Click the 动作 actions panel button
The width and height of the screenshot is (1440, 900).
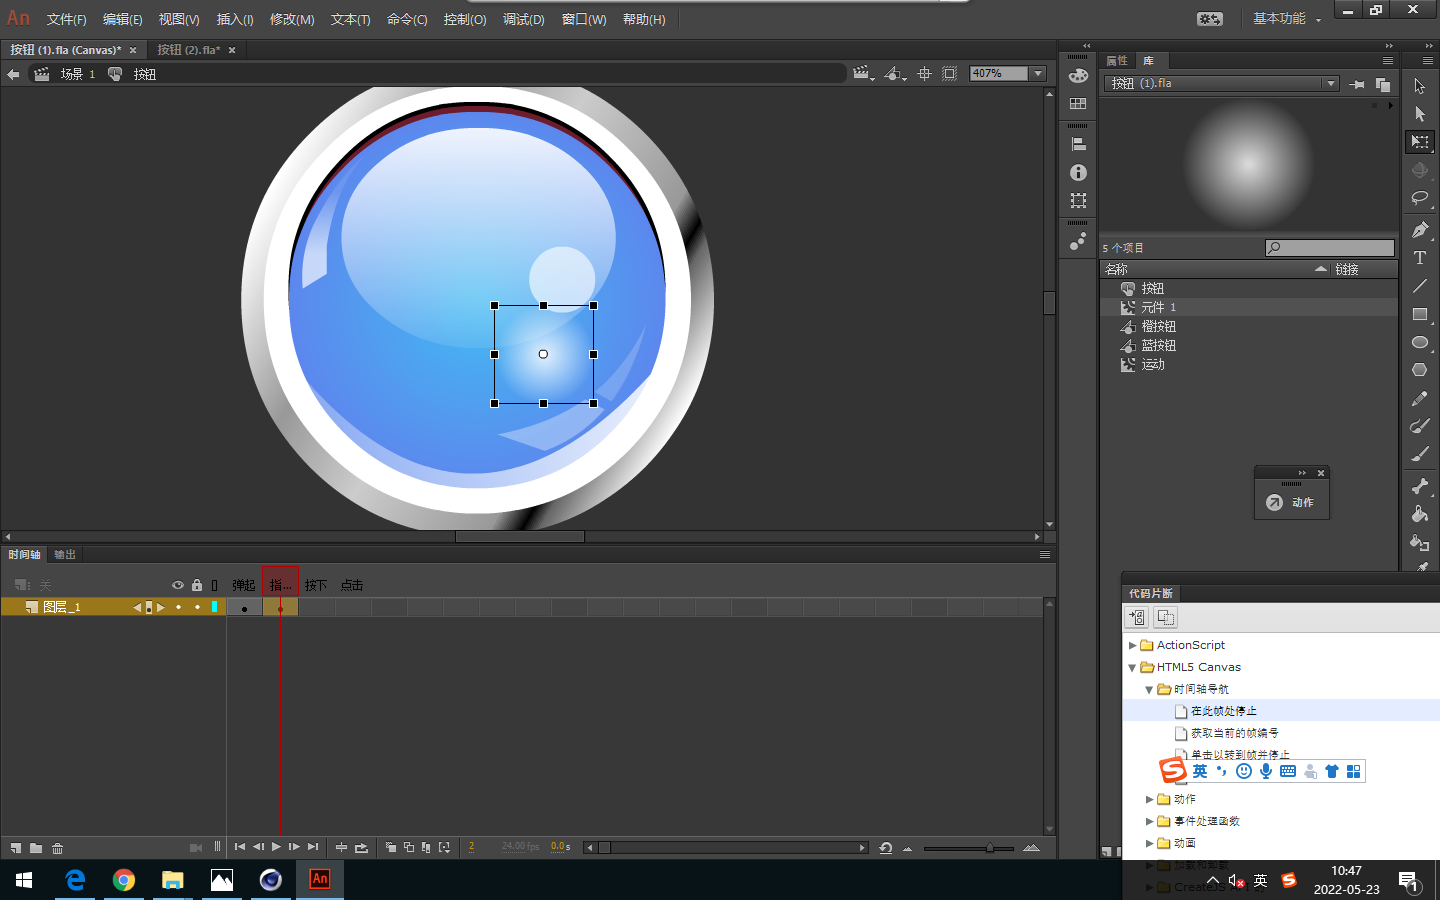(1291, 502)
